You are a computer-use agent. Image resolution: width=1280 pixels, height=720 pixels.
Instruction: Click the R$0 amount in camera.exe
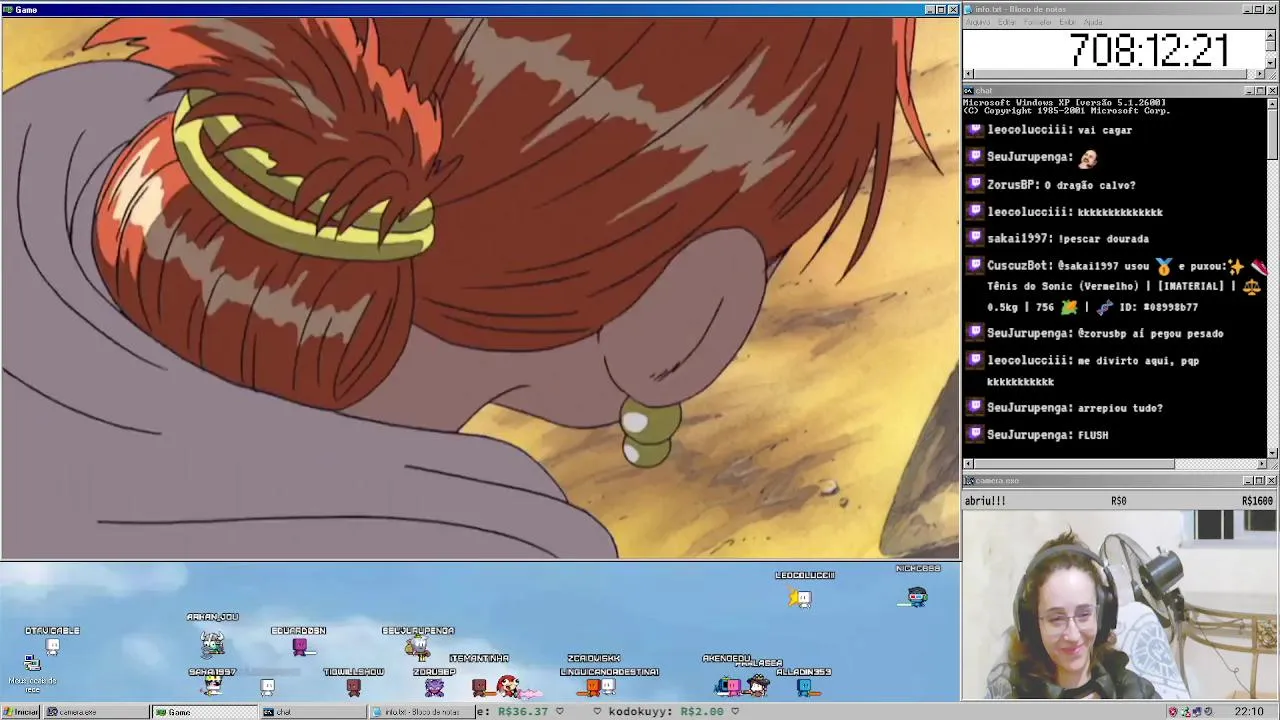tap(1118, 501)
